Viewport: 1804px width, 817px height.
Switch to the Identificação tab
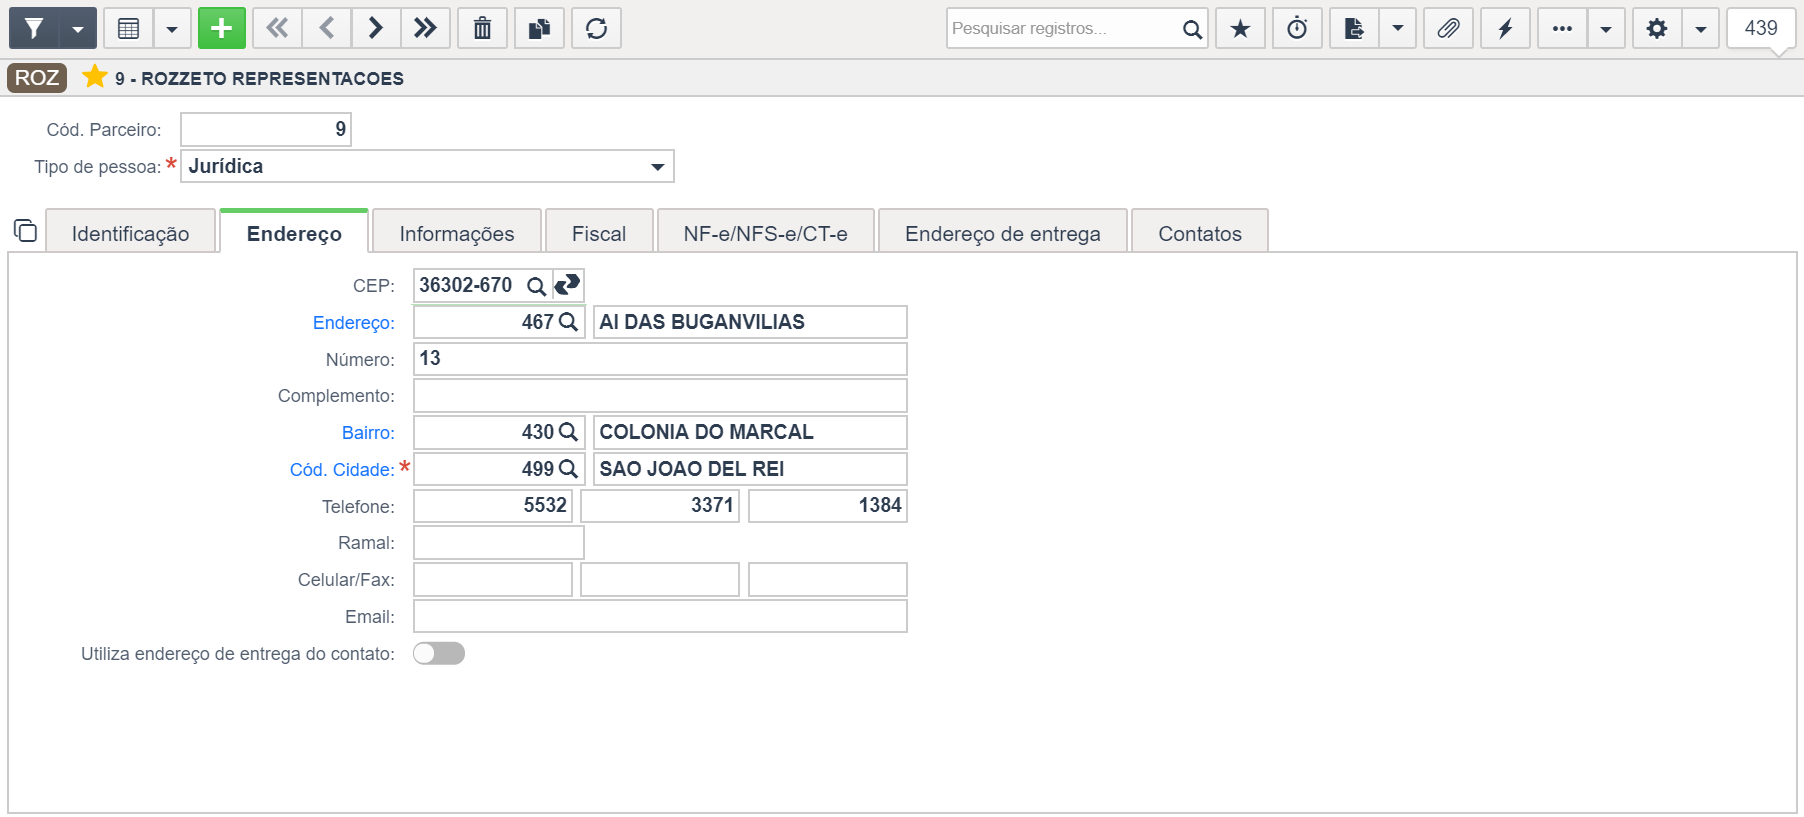(131, 233)
